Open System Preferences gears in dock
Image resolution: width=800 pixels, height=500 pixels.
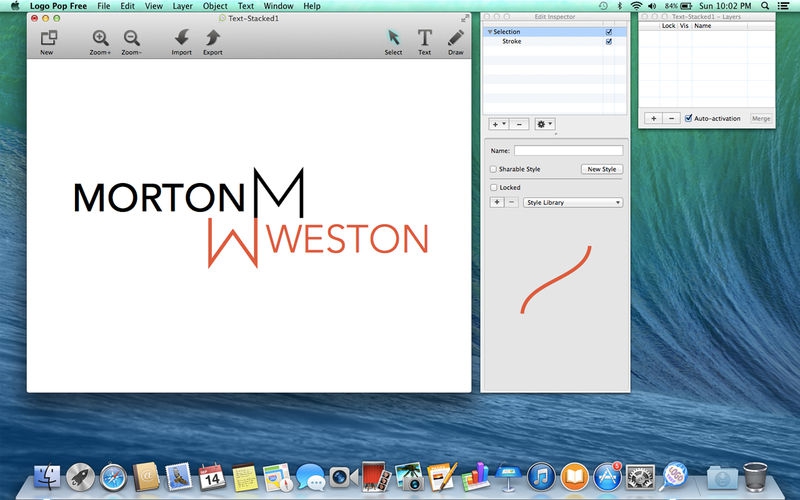click(640, 477)
